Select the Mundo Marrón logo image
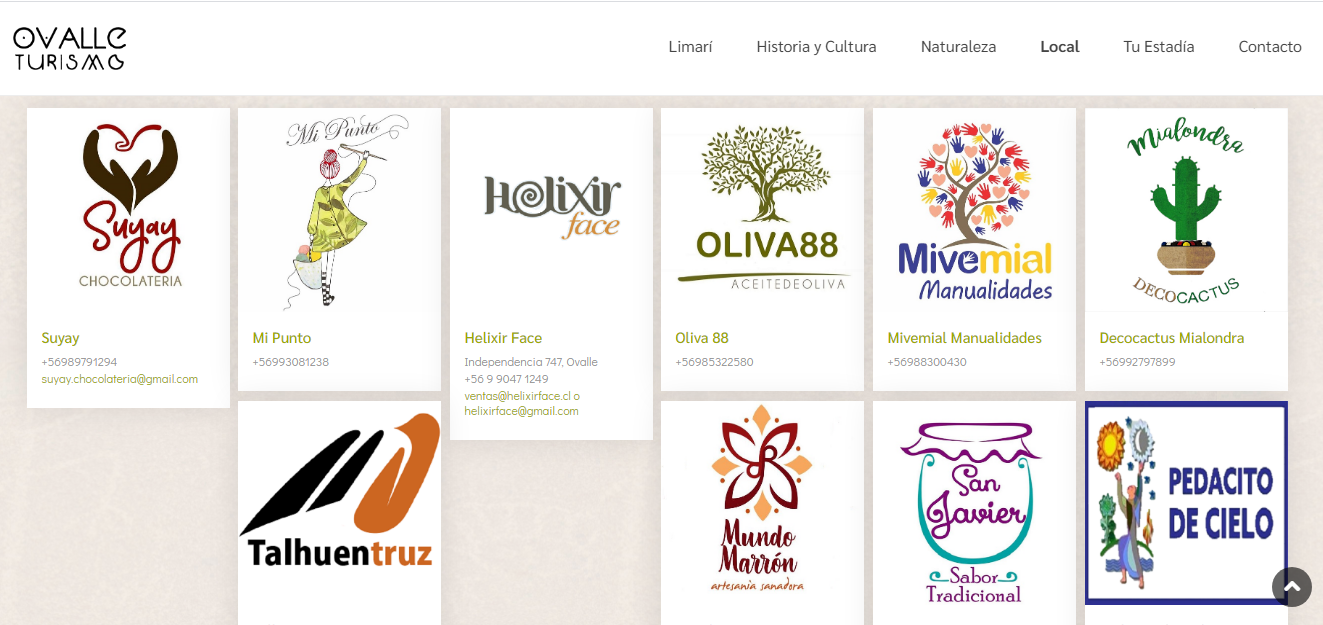 tap(762, 503)
